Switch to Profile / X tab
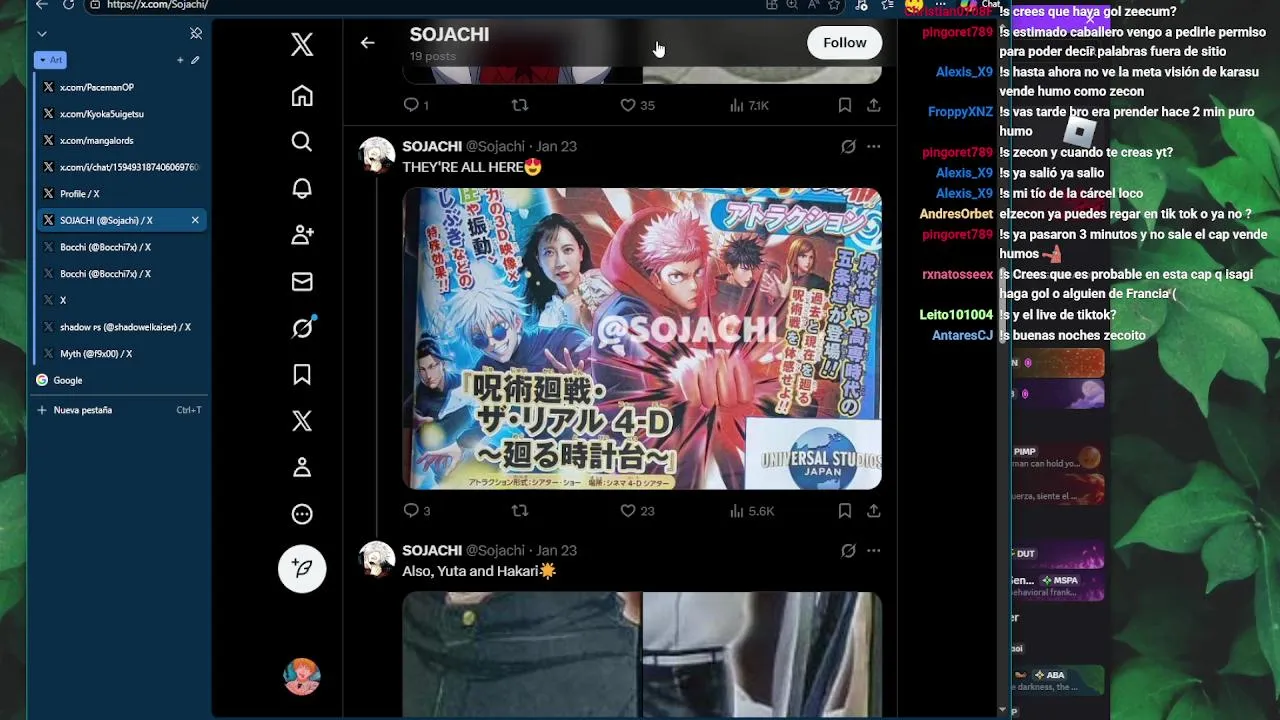1280x720 pixels. click(121, 194)
